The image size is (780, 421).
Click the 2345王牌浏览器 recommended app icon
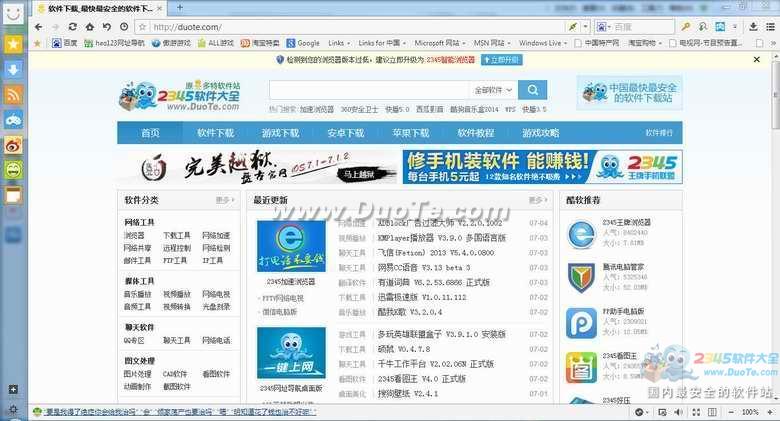[581, 233]
